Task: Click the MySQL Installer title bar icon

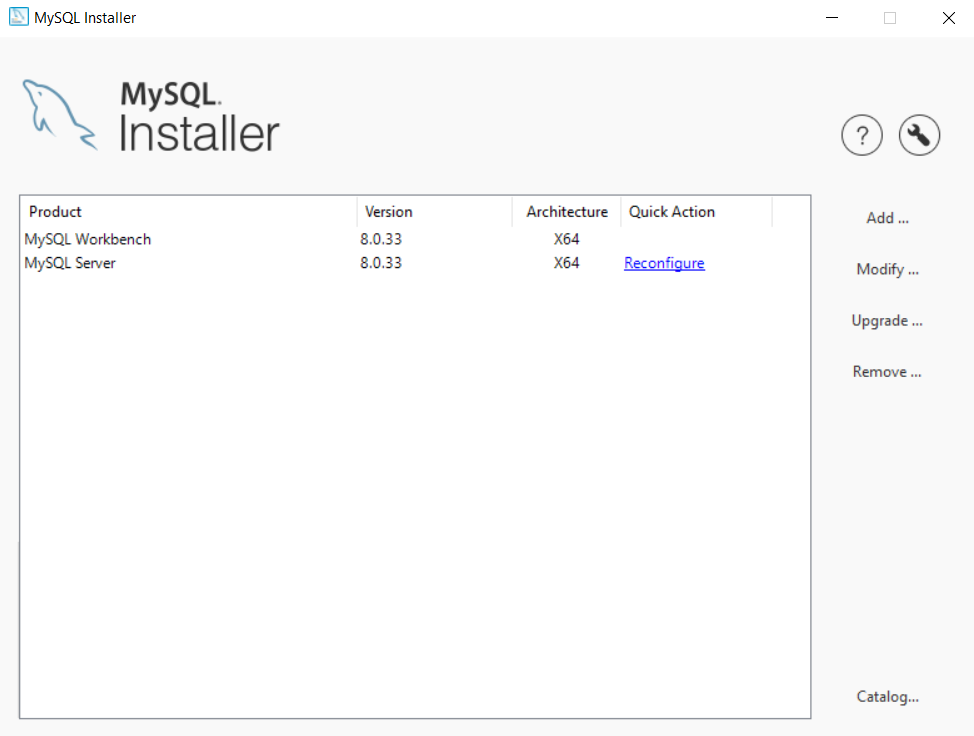Action: [x=17, y=17]
